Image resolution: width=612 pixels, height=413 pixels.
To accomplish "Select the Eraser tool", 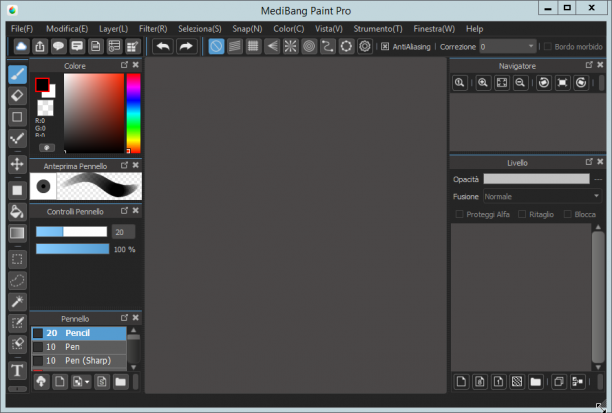I will point(17,96).
